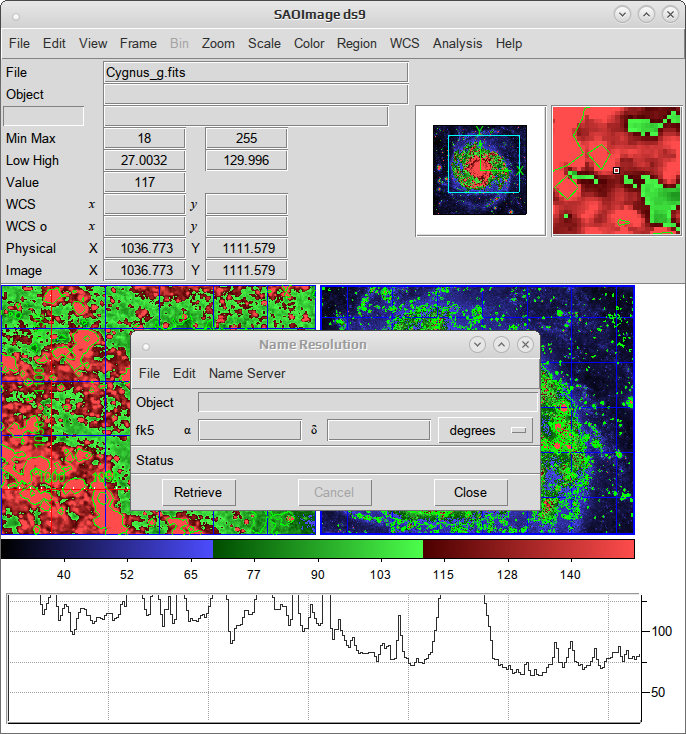Close the SAOImage ds9 window
Screen dimensions: 686x734
[x=671, y=15]
